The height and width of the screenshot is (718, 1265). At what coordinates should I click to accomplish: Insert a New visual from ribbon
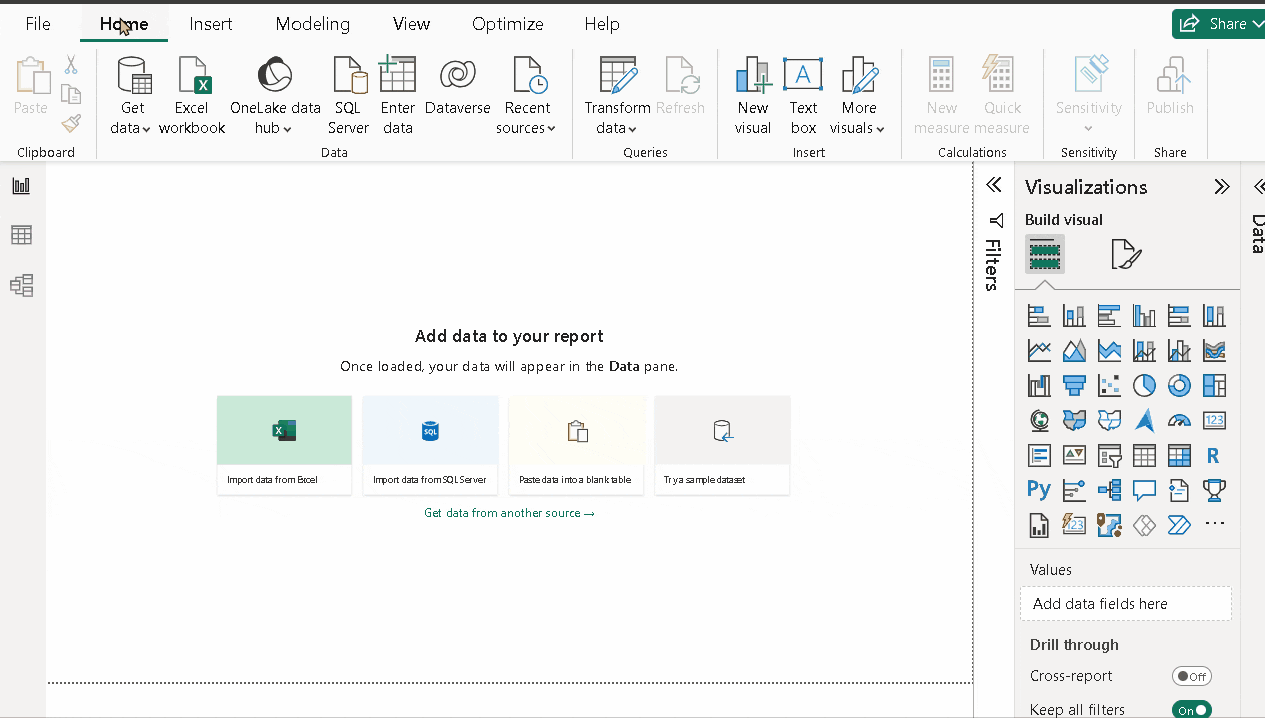pos(753,96)
